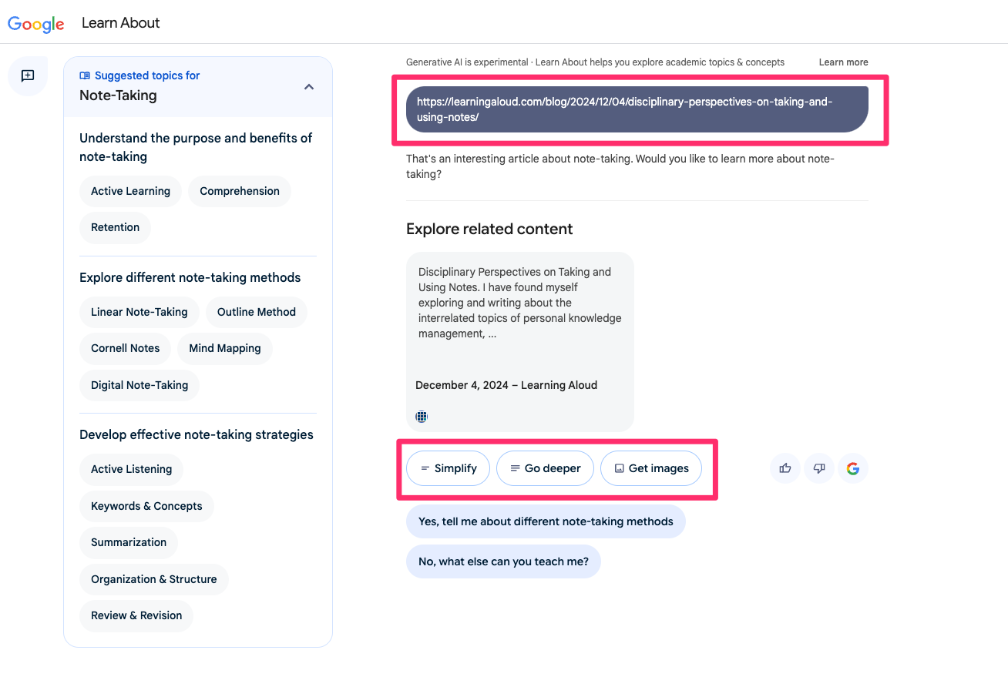
Task: Choose 'Yes, tell me about different note-taking methods'
Action: [x=546, y=522]
